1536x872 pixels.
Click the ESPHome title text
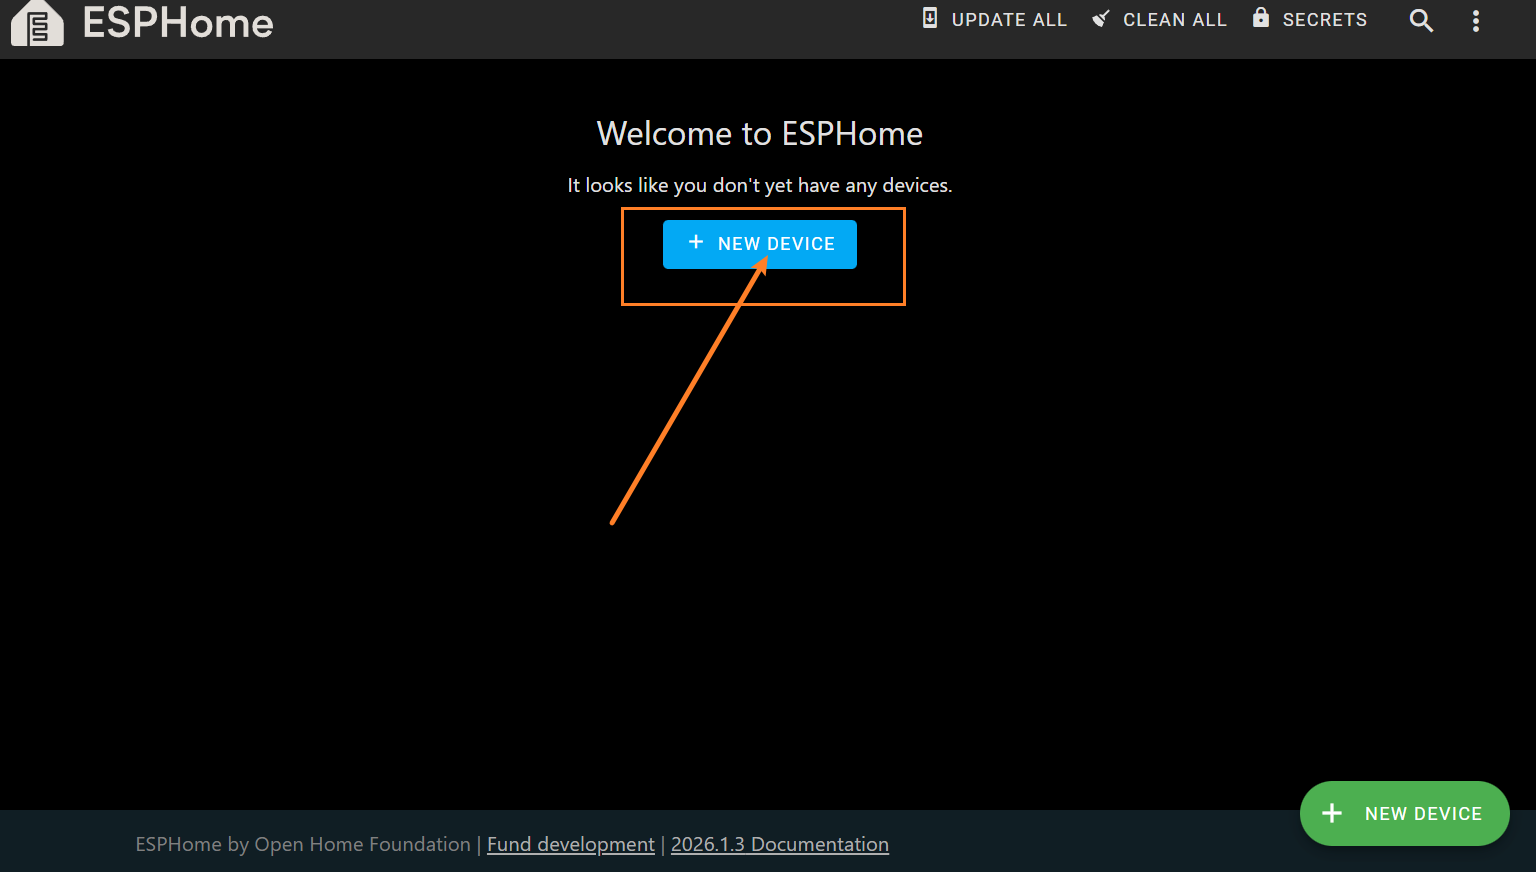click(x=178, y=23)
